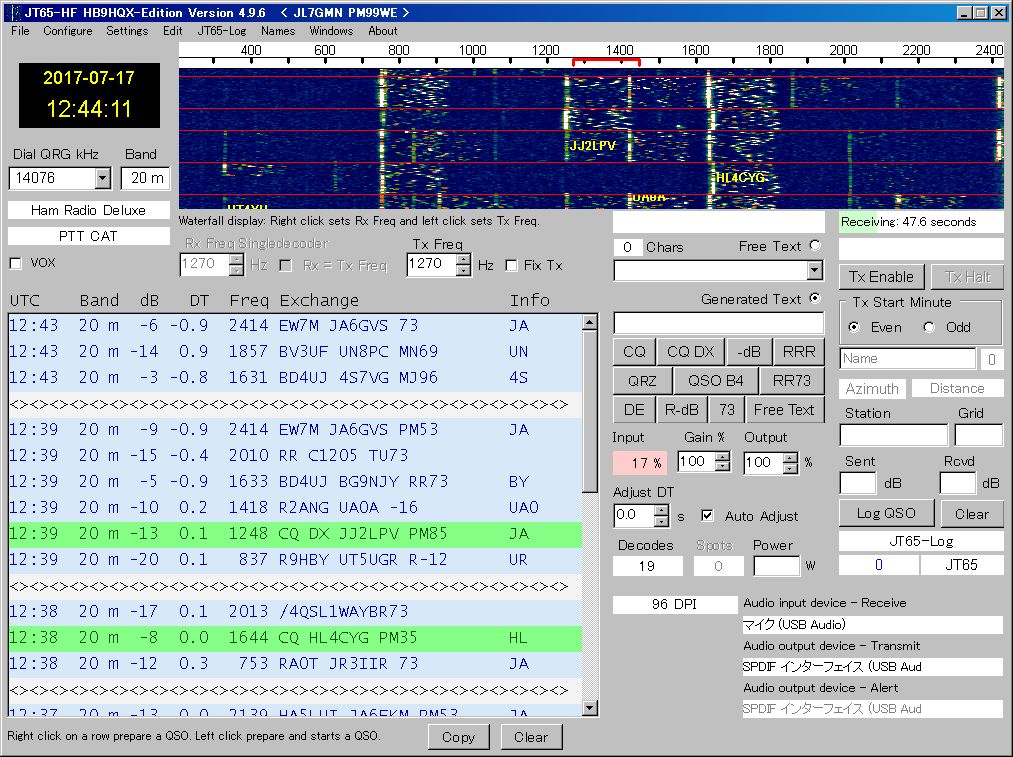Click the RRR message button
1013x757 pixels.
[x=799, y=351]
